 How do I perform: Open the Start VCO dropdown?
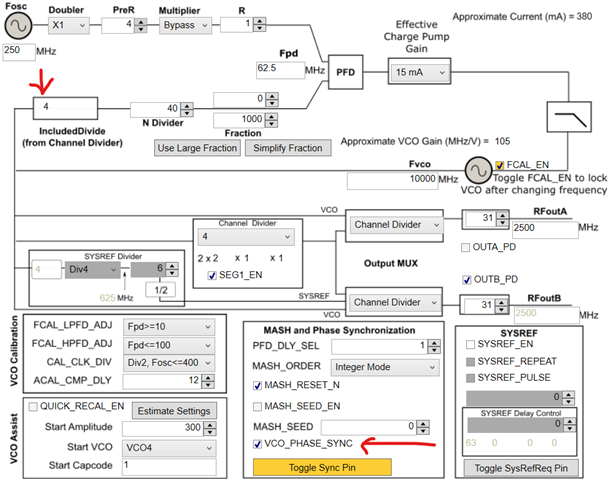[169, 448]
